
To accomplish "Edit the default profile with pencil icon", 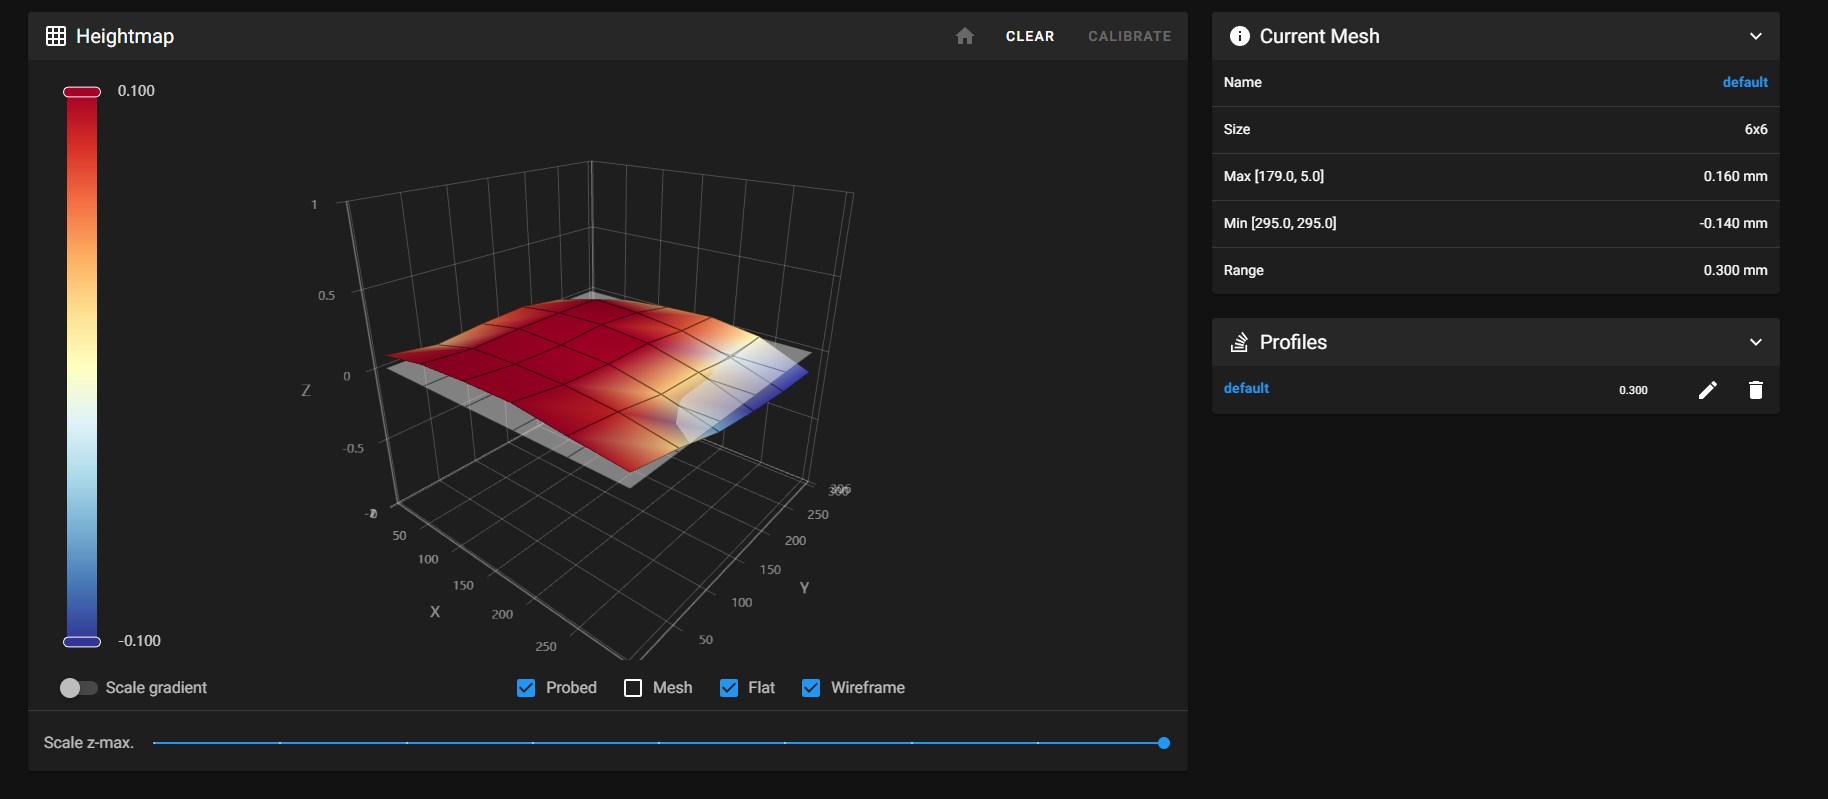I will [1708, 390].
